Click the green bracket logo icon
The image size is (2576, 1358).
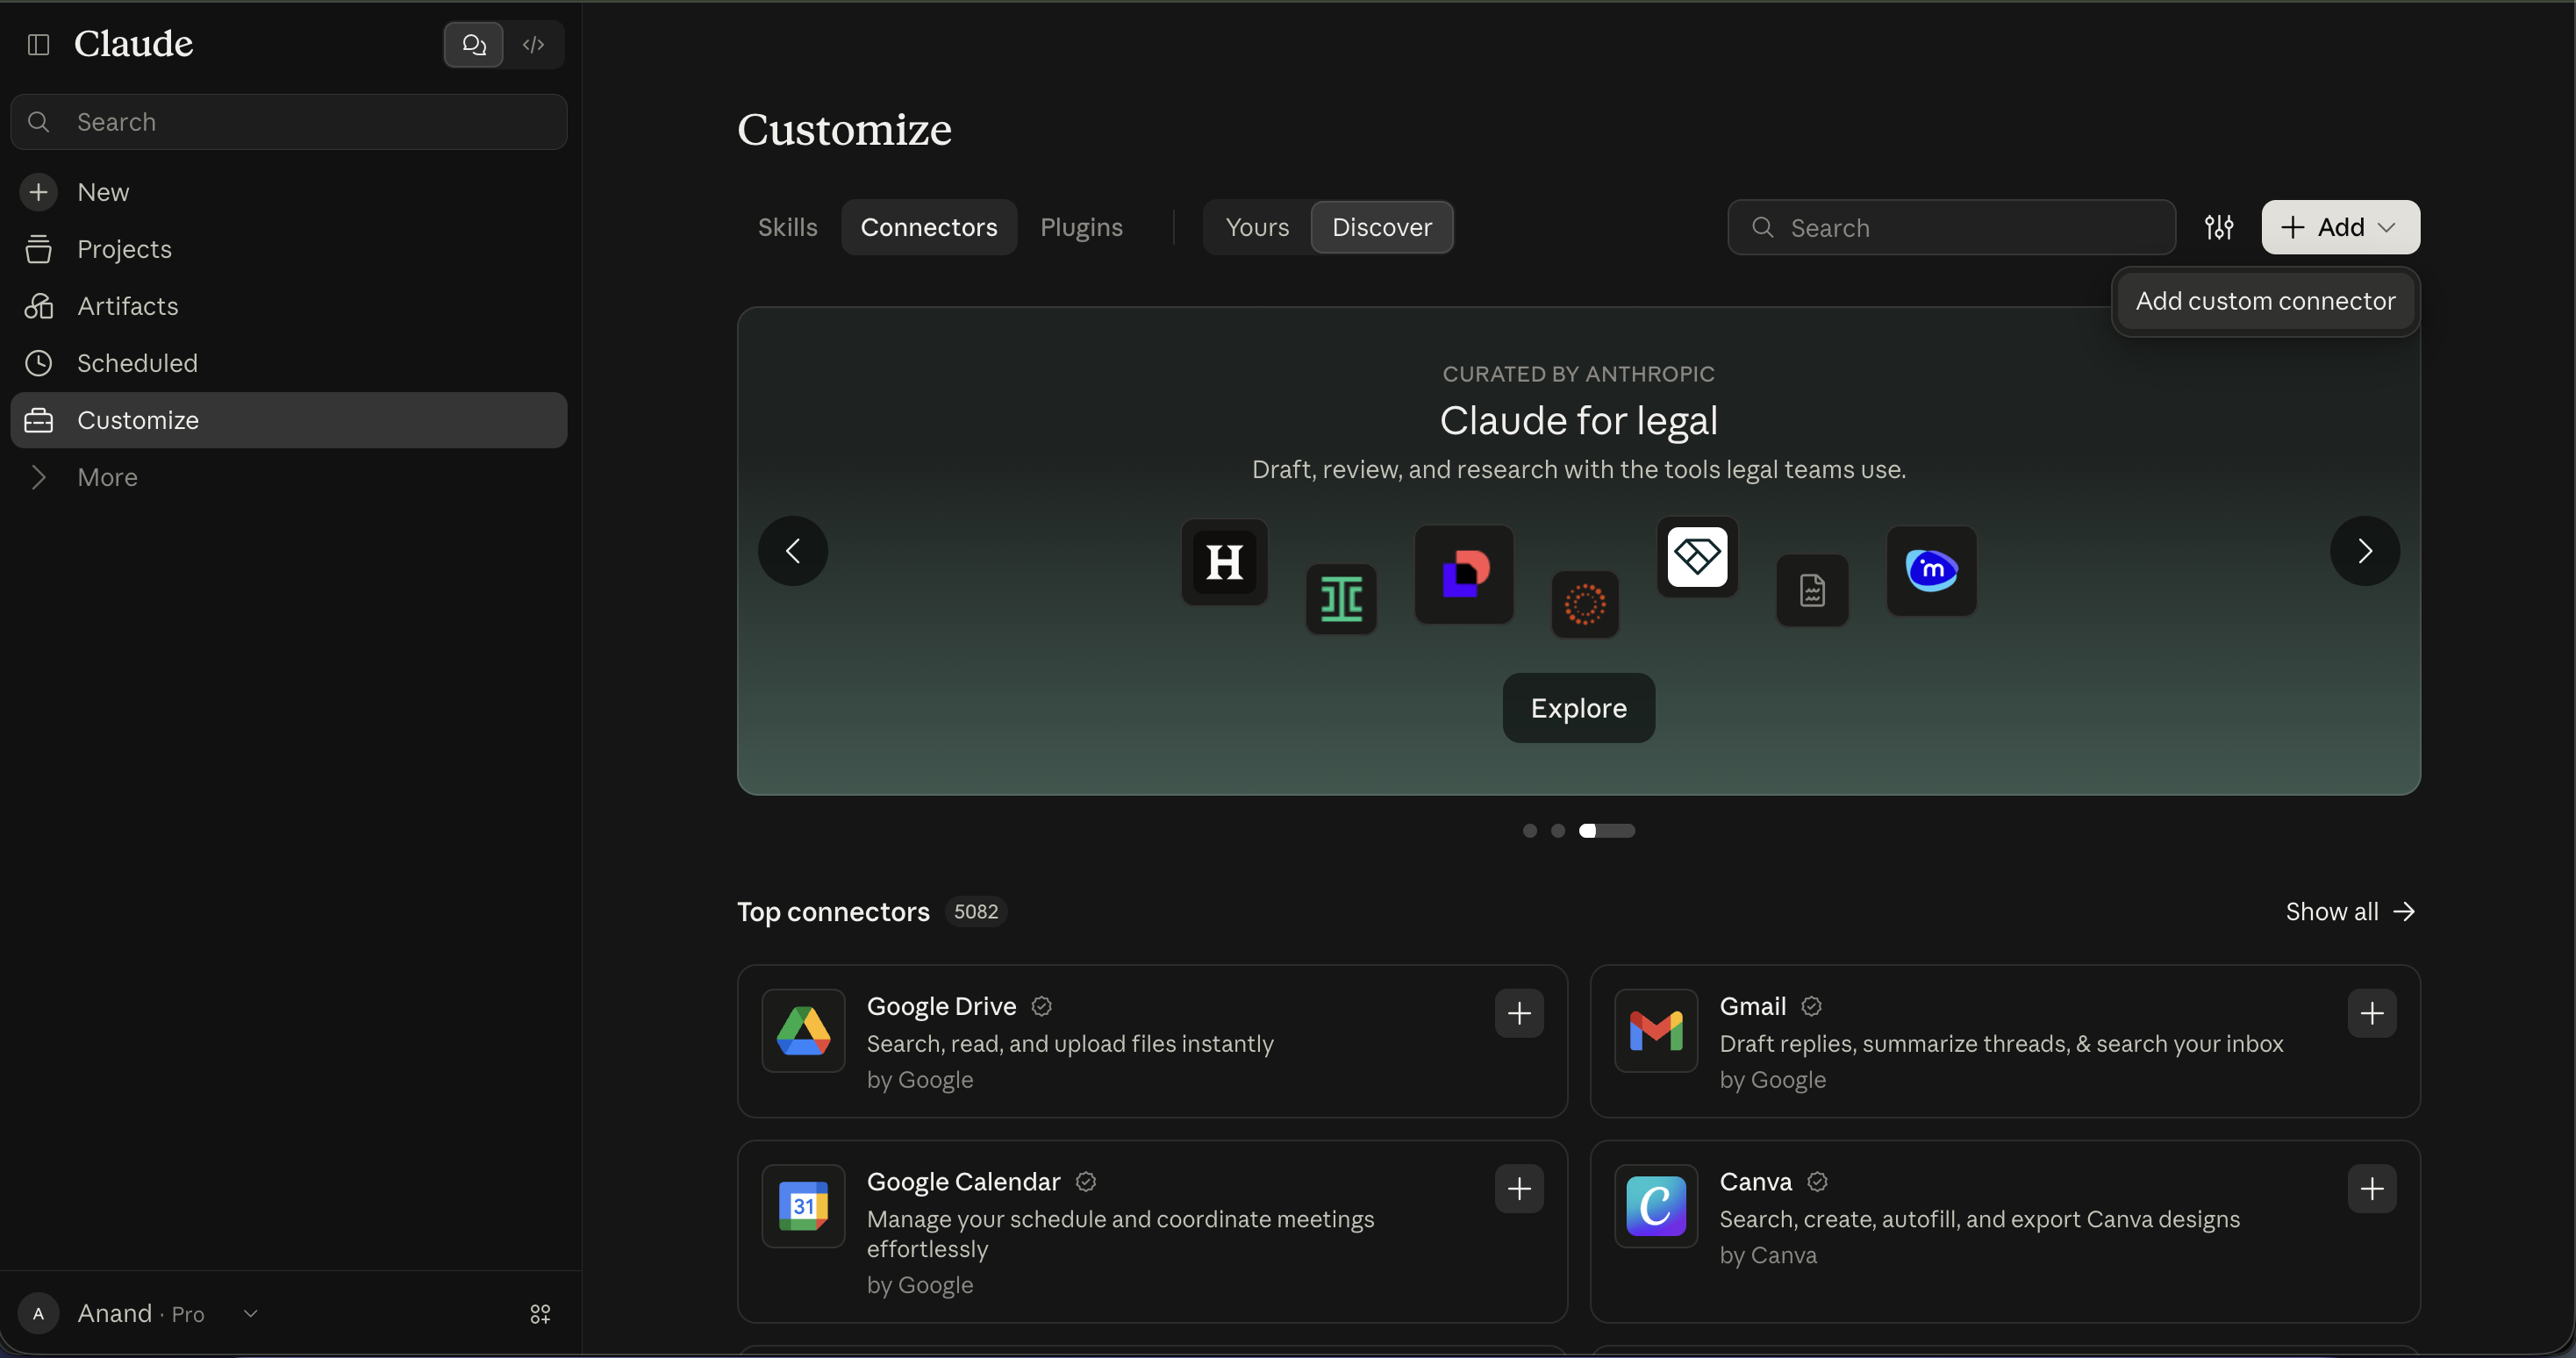point(1341,599)
